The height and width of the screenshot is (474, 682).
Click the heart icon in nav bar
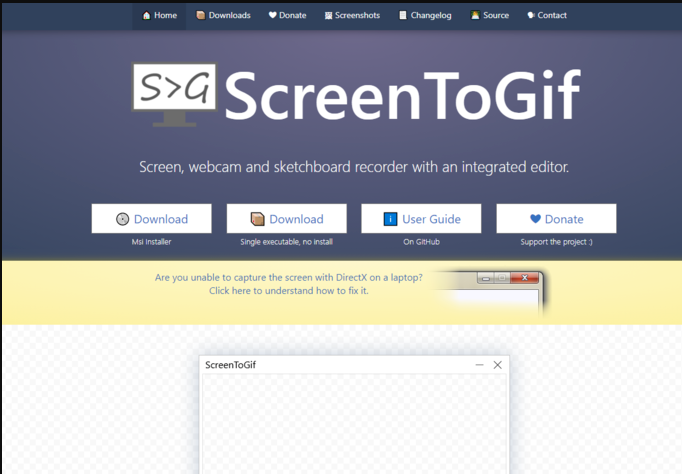[272, 15]
